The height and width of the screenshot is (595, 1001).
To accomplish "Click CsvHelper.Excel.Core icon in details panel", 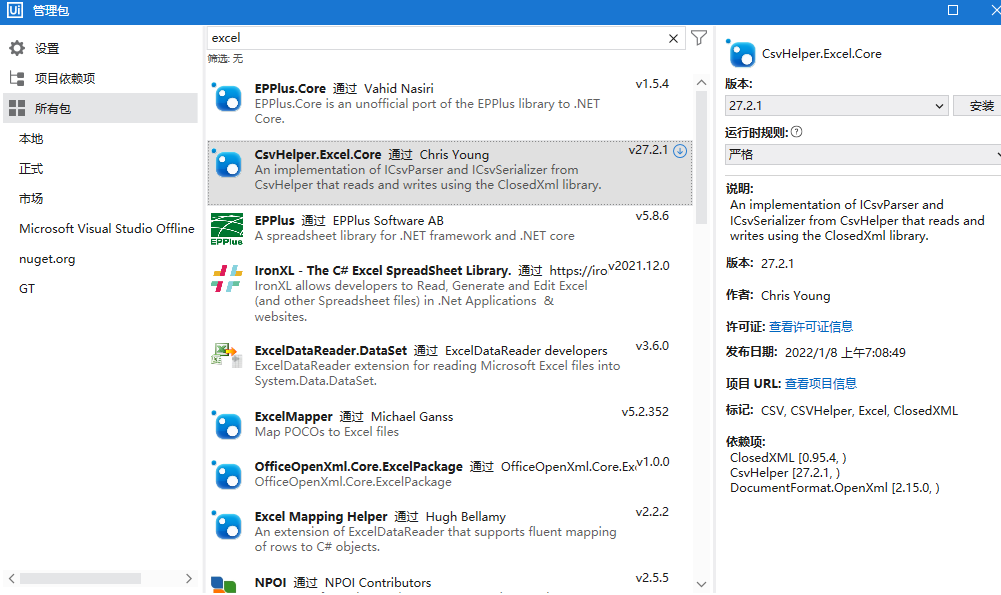I will [x=741, y=54].
